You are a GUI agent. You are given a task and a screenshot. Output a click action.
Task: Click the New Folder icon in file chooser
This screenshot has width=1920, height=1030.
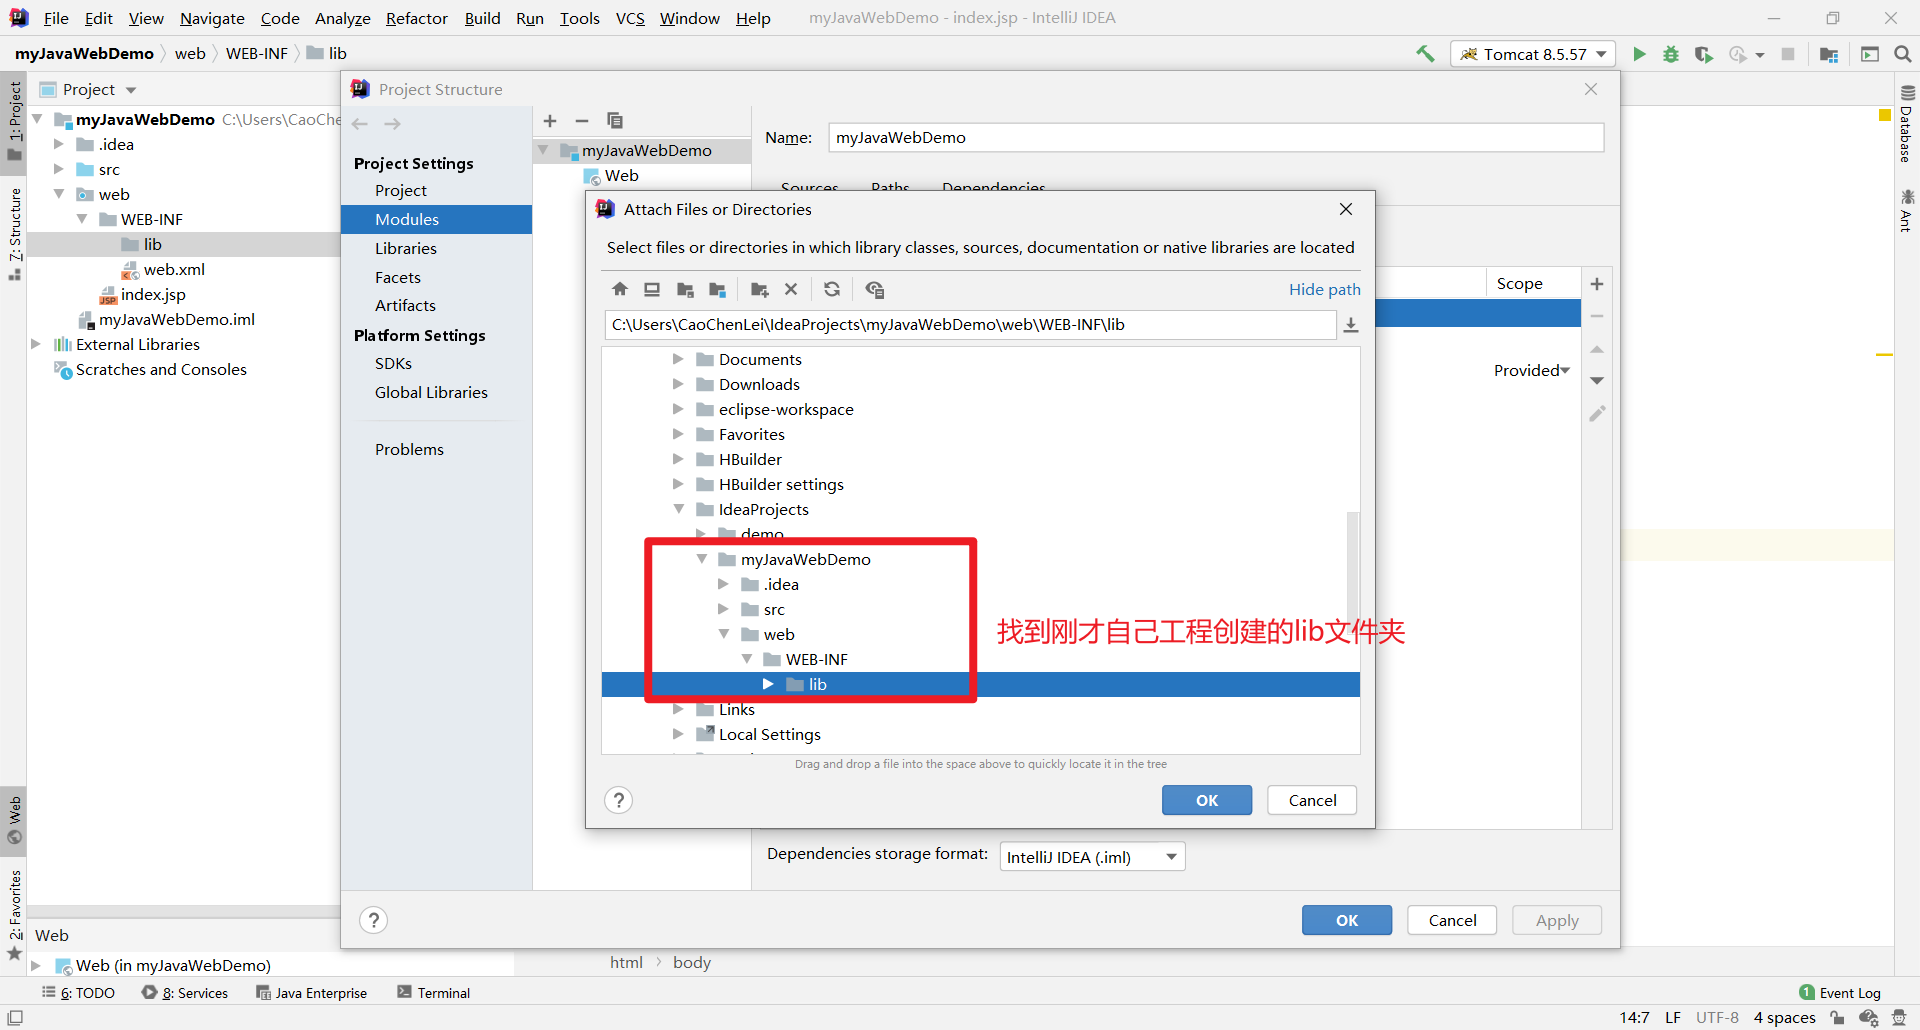(759, 290)
